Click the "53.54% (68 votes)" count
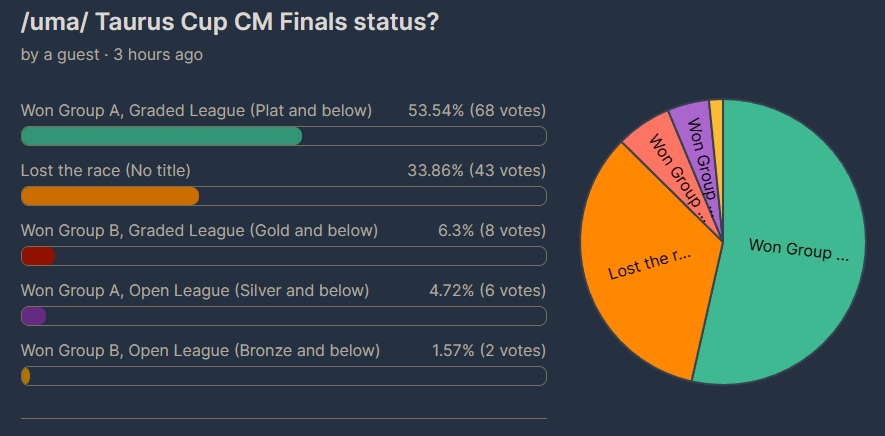Image resolution: width=885 pixels, height=436 pixels. 476,110
